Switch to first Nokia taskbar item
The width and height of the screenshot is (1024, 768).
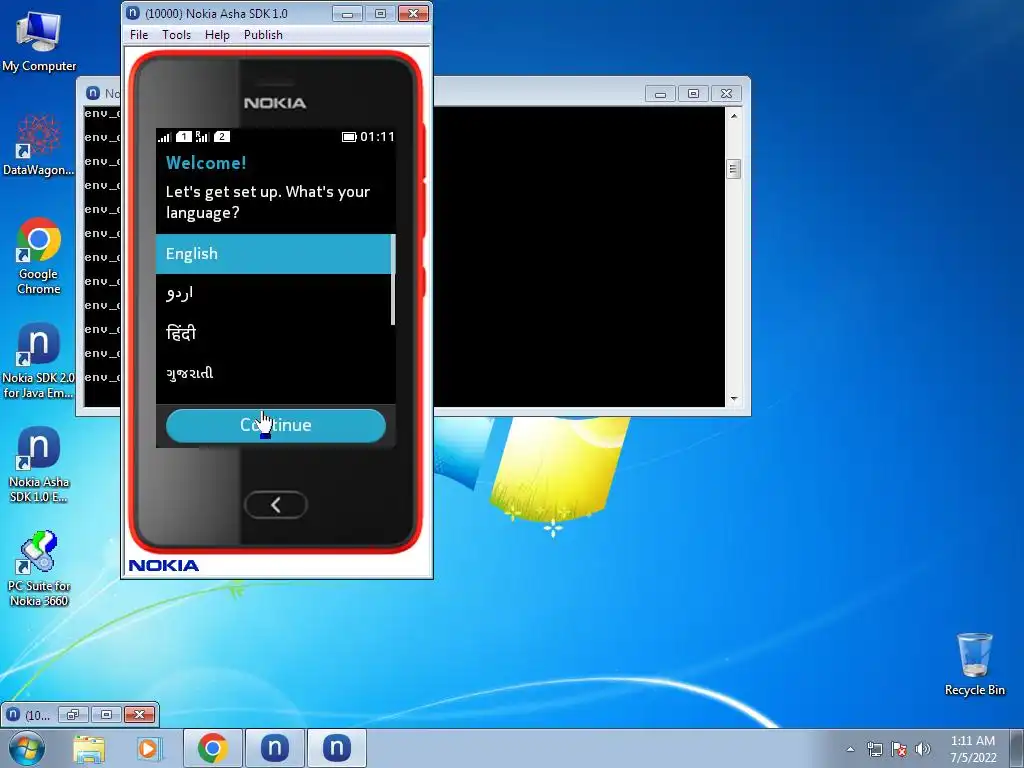tap(274, 748)
